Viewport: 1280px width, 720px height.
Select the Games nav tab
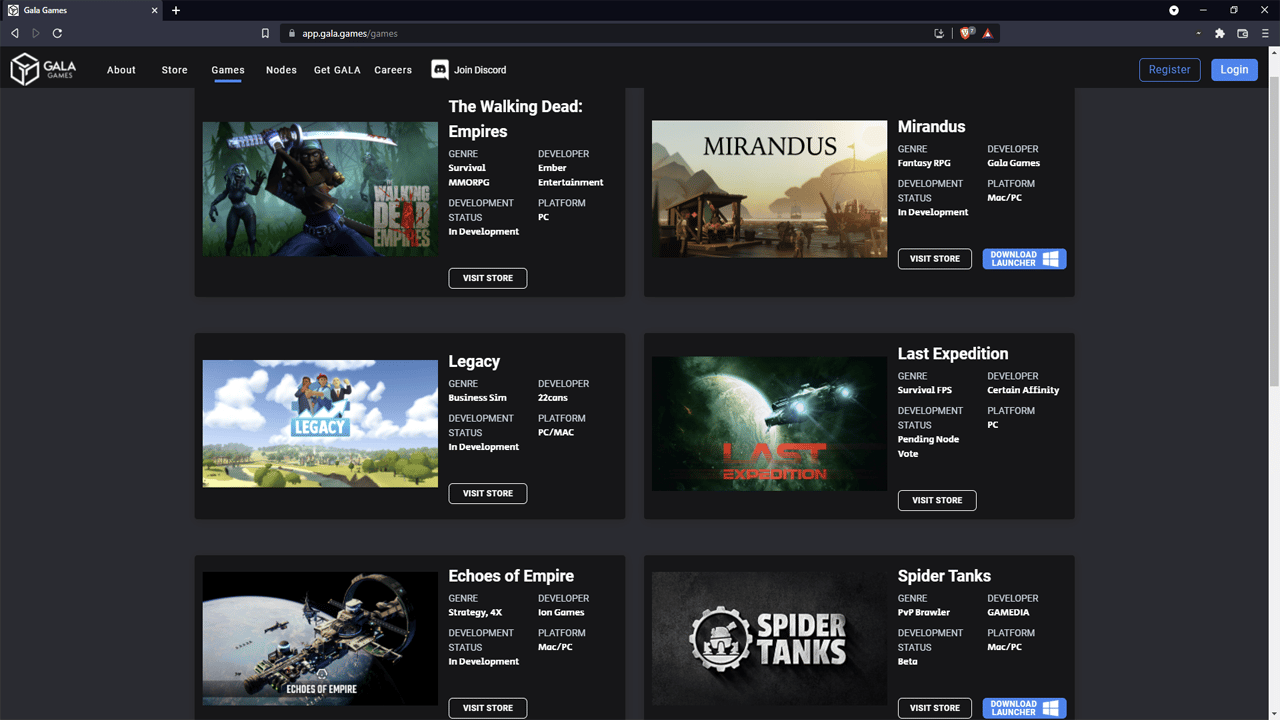coord(228,70)
